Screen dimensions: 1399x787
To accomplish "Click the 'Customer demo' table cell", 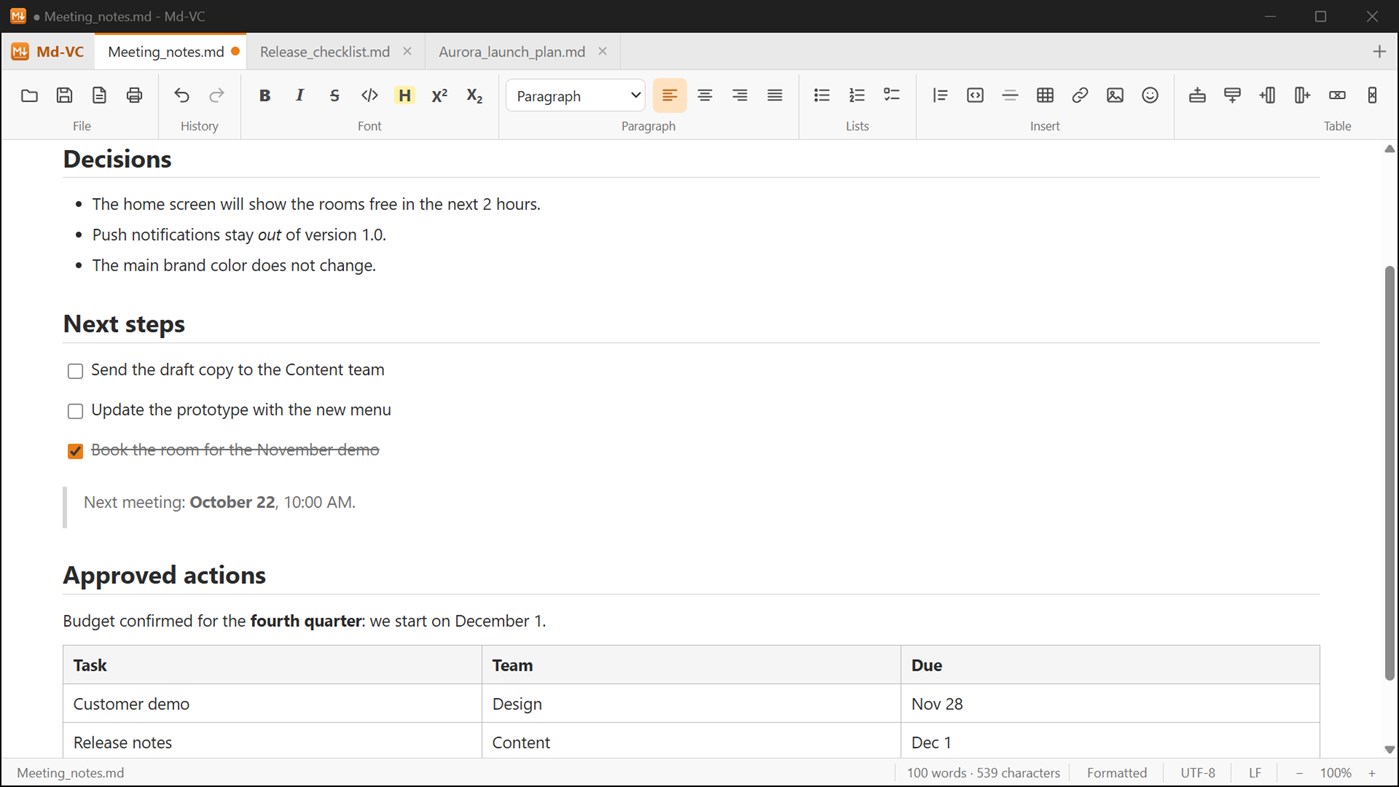I will pyautogui.click(x=272, y=704).
